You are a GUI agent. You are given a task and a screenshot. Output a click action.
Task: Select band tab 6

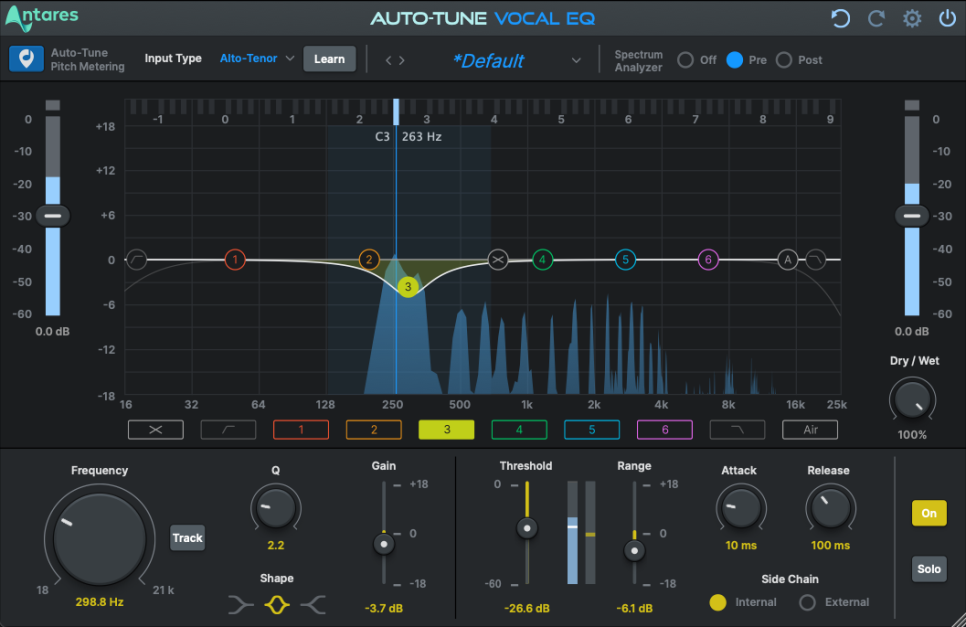tap(665, 429)
